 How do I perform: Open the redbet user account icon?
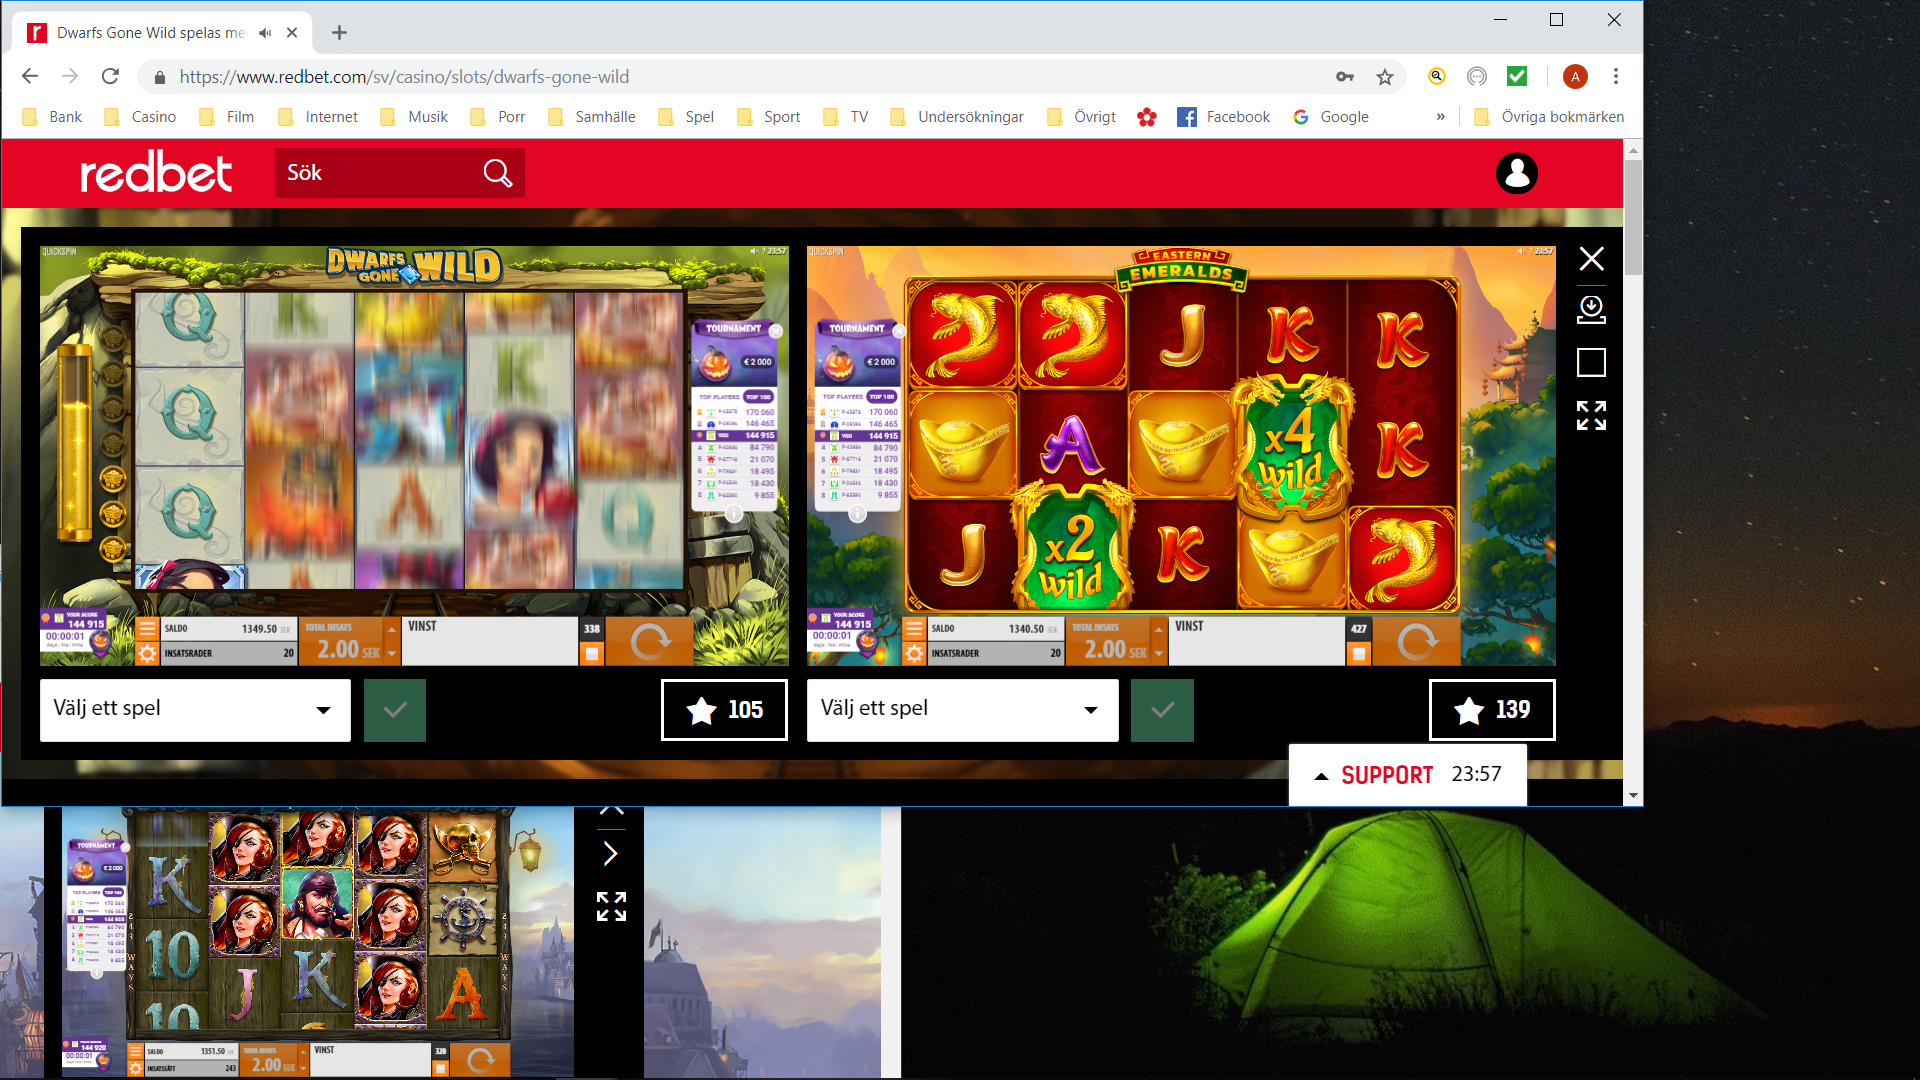1516,173
